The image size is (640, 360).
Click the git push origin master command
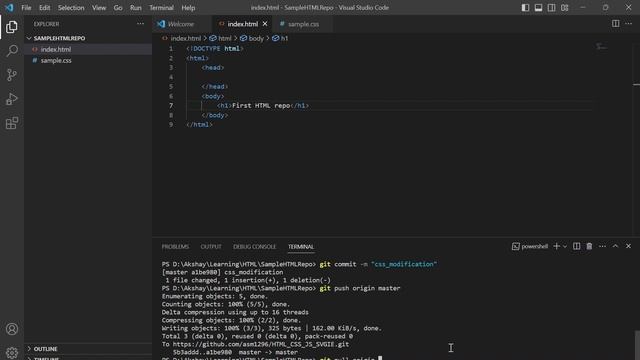point(360,288)
